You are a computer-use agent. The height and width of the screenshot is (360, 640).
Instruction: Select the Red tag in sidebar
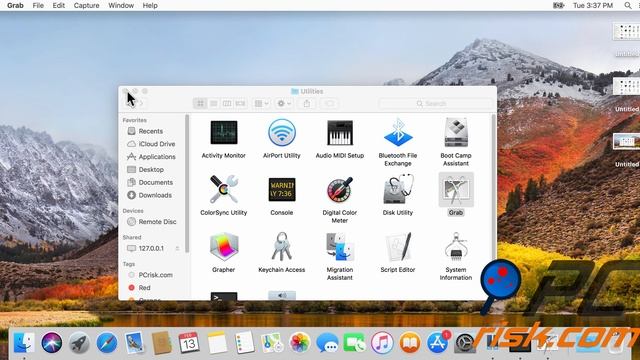click(144, 288)
